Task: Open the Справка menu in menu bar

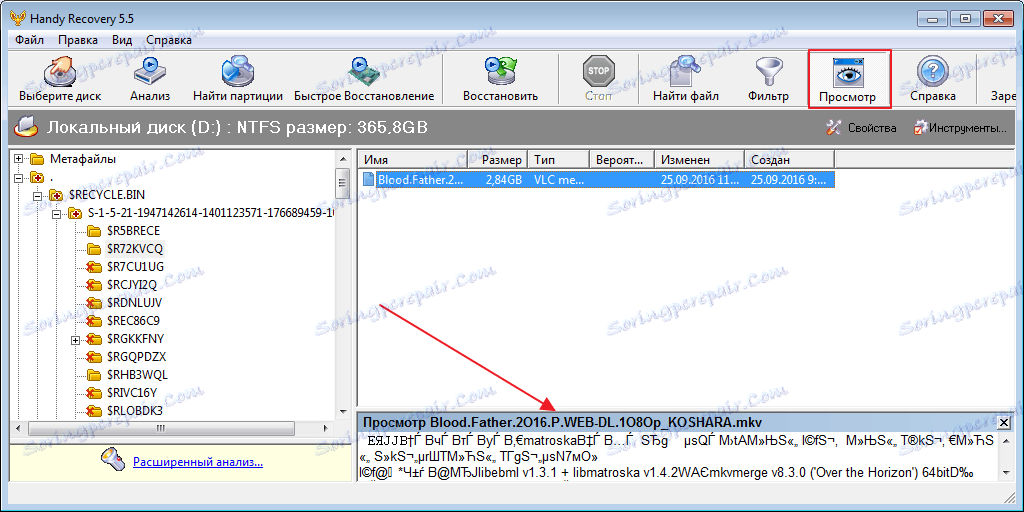Action: coord(168,40)
